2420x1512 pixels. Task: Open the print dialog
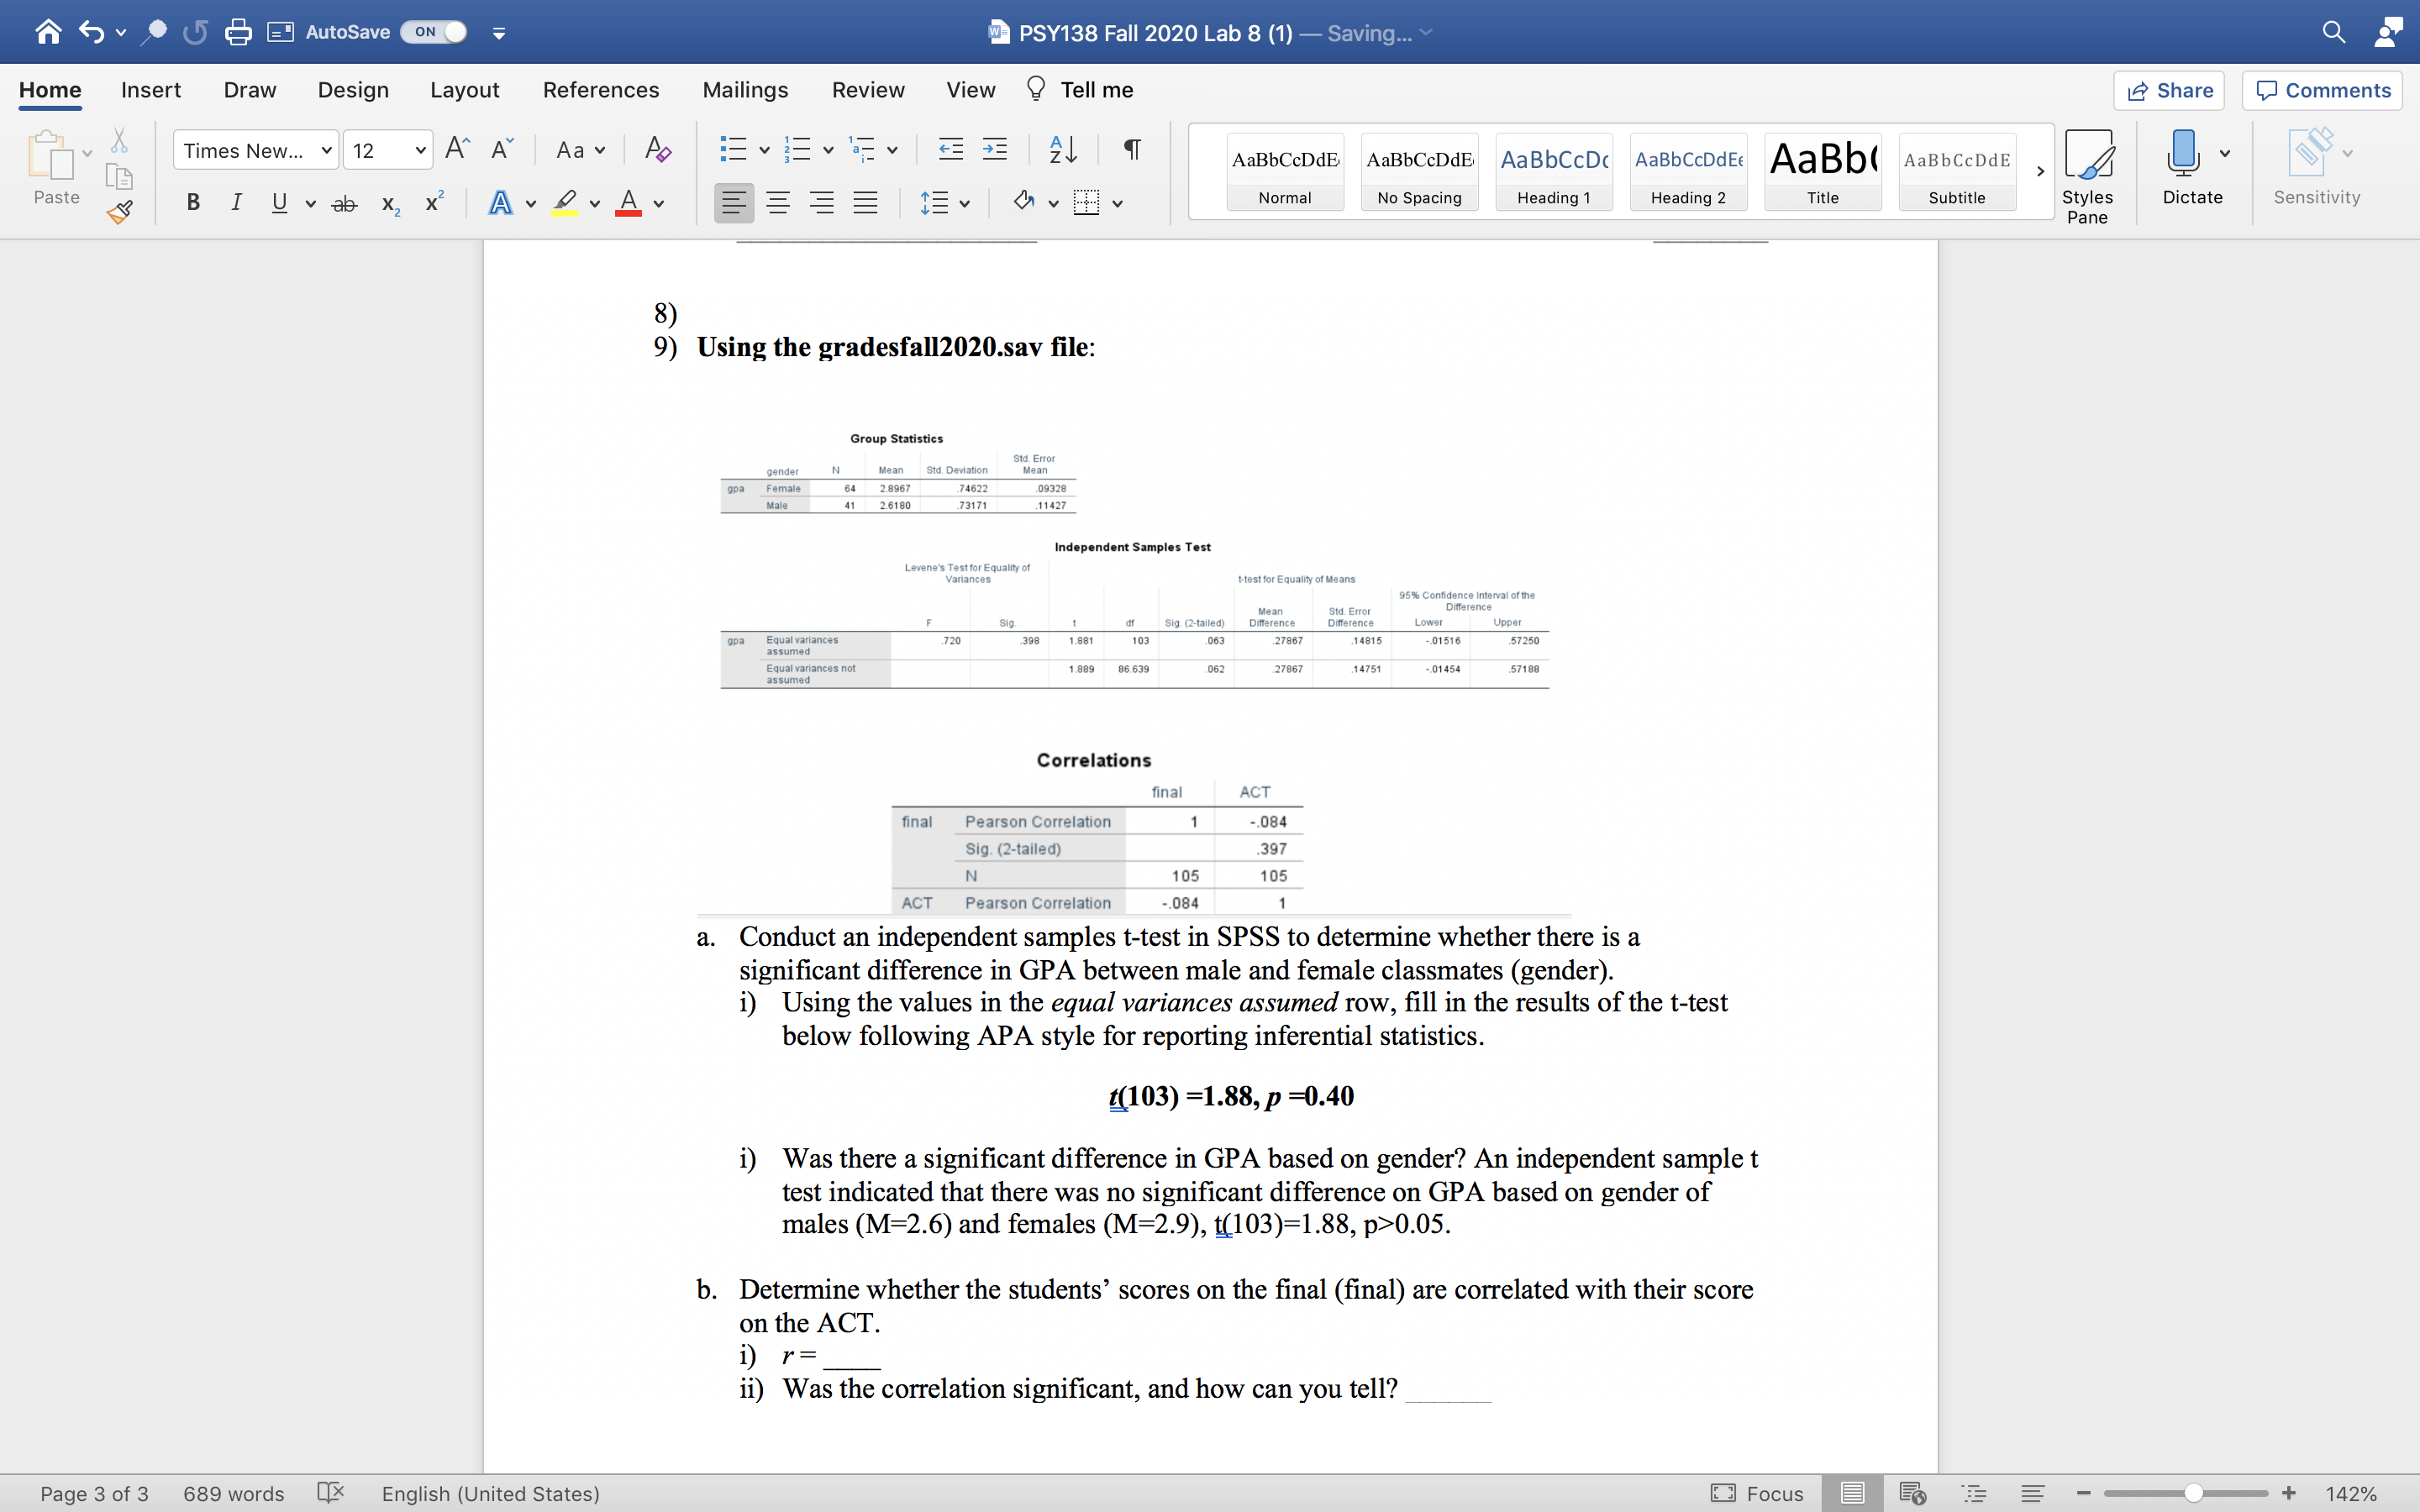[238, 31]
